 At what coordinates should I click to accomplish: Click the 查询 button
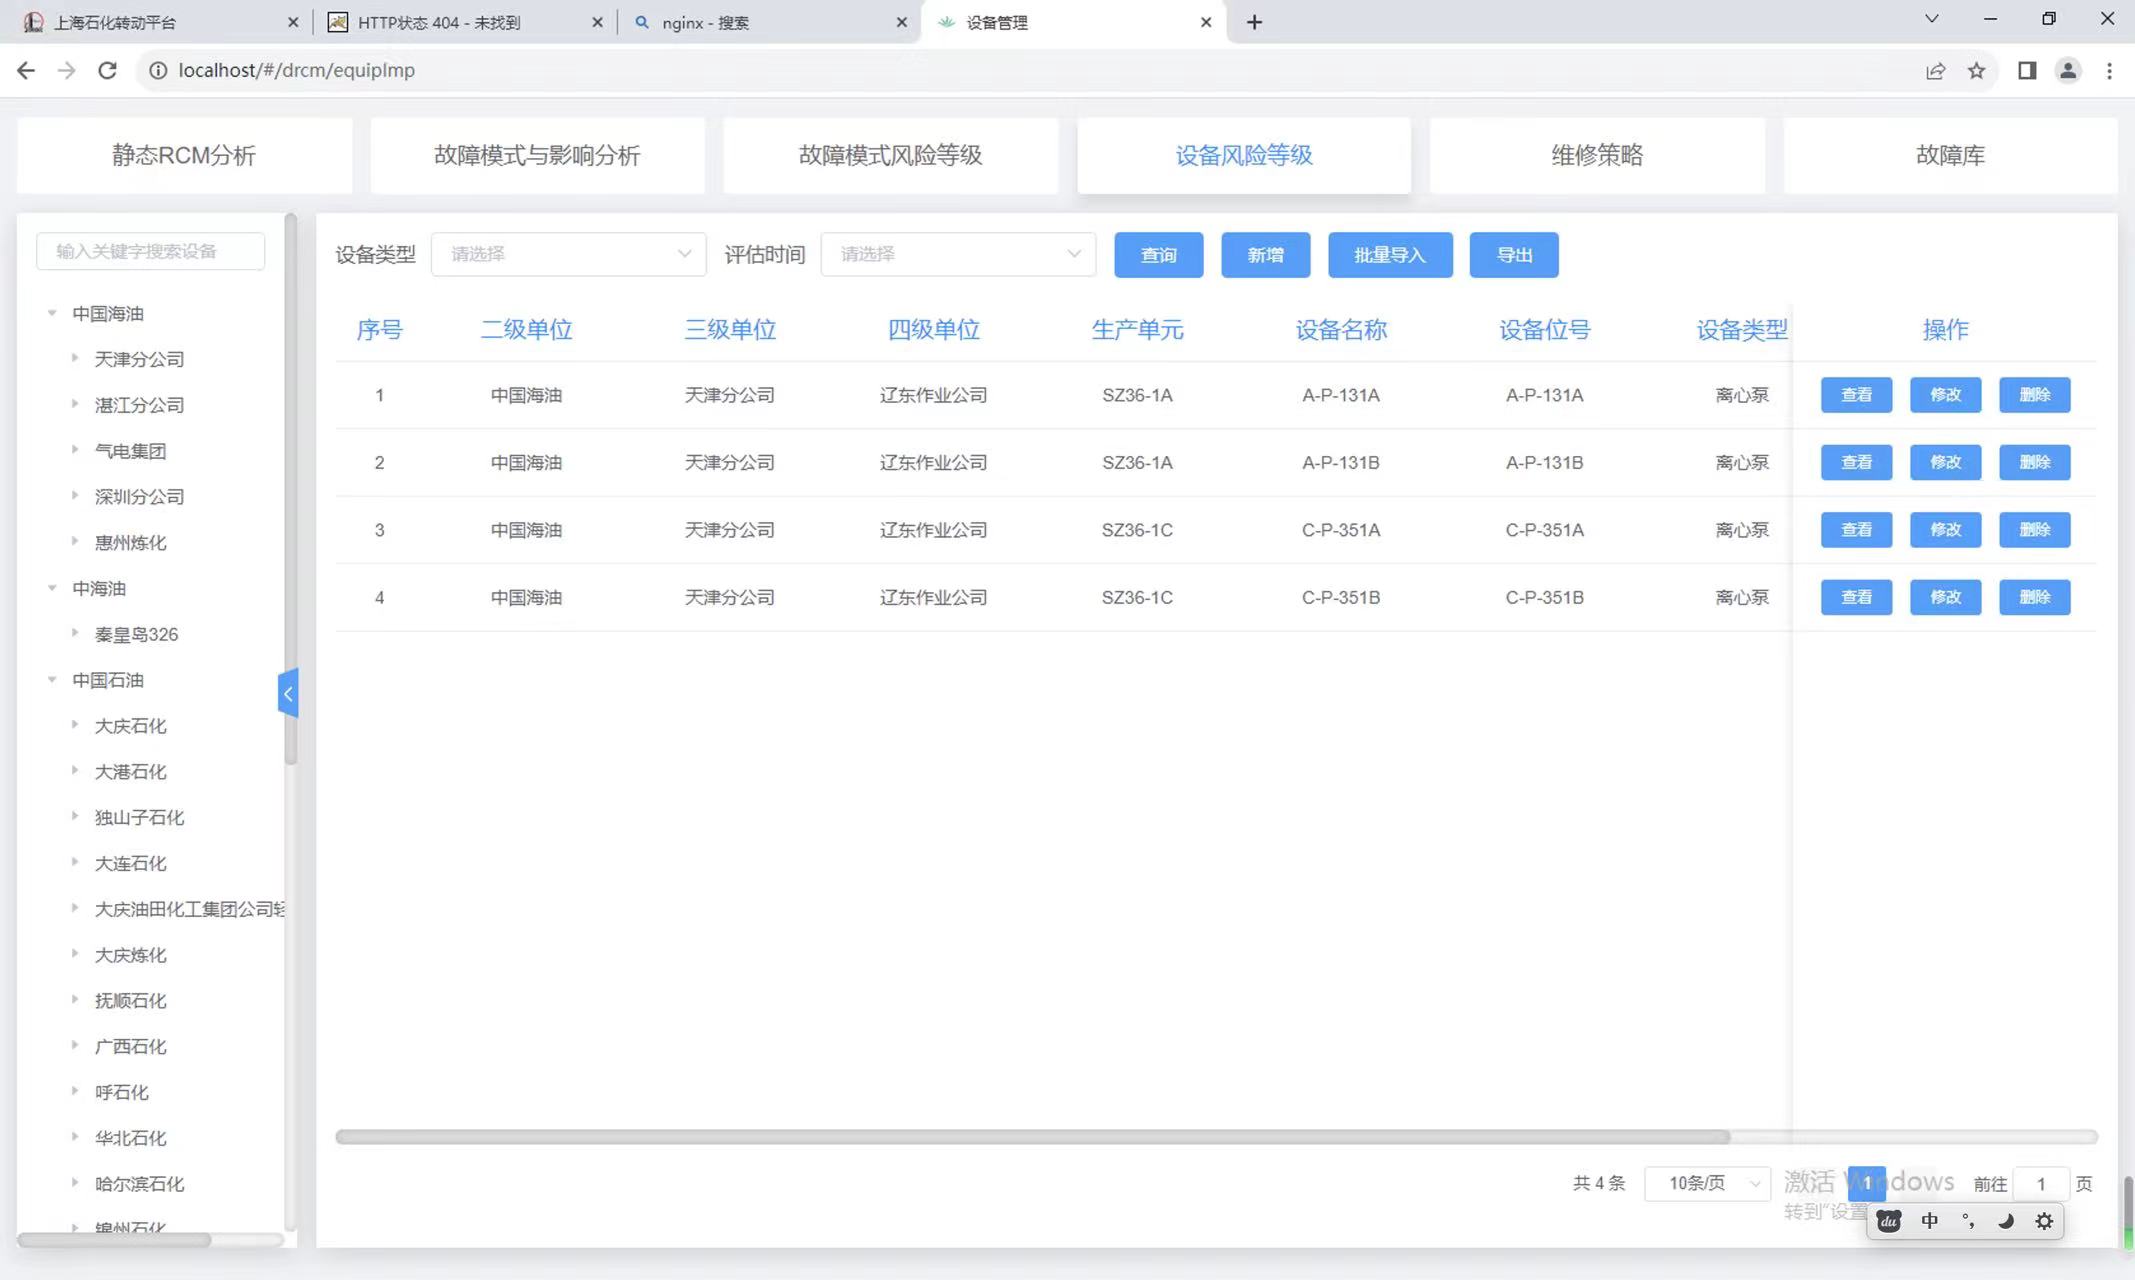coord(1158,255)
